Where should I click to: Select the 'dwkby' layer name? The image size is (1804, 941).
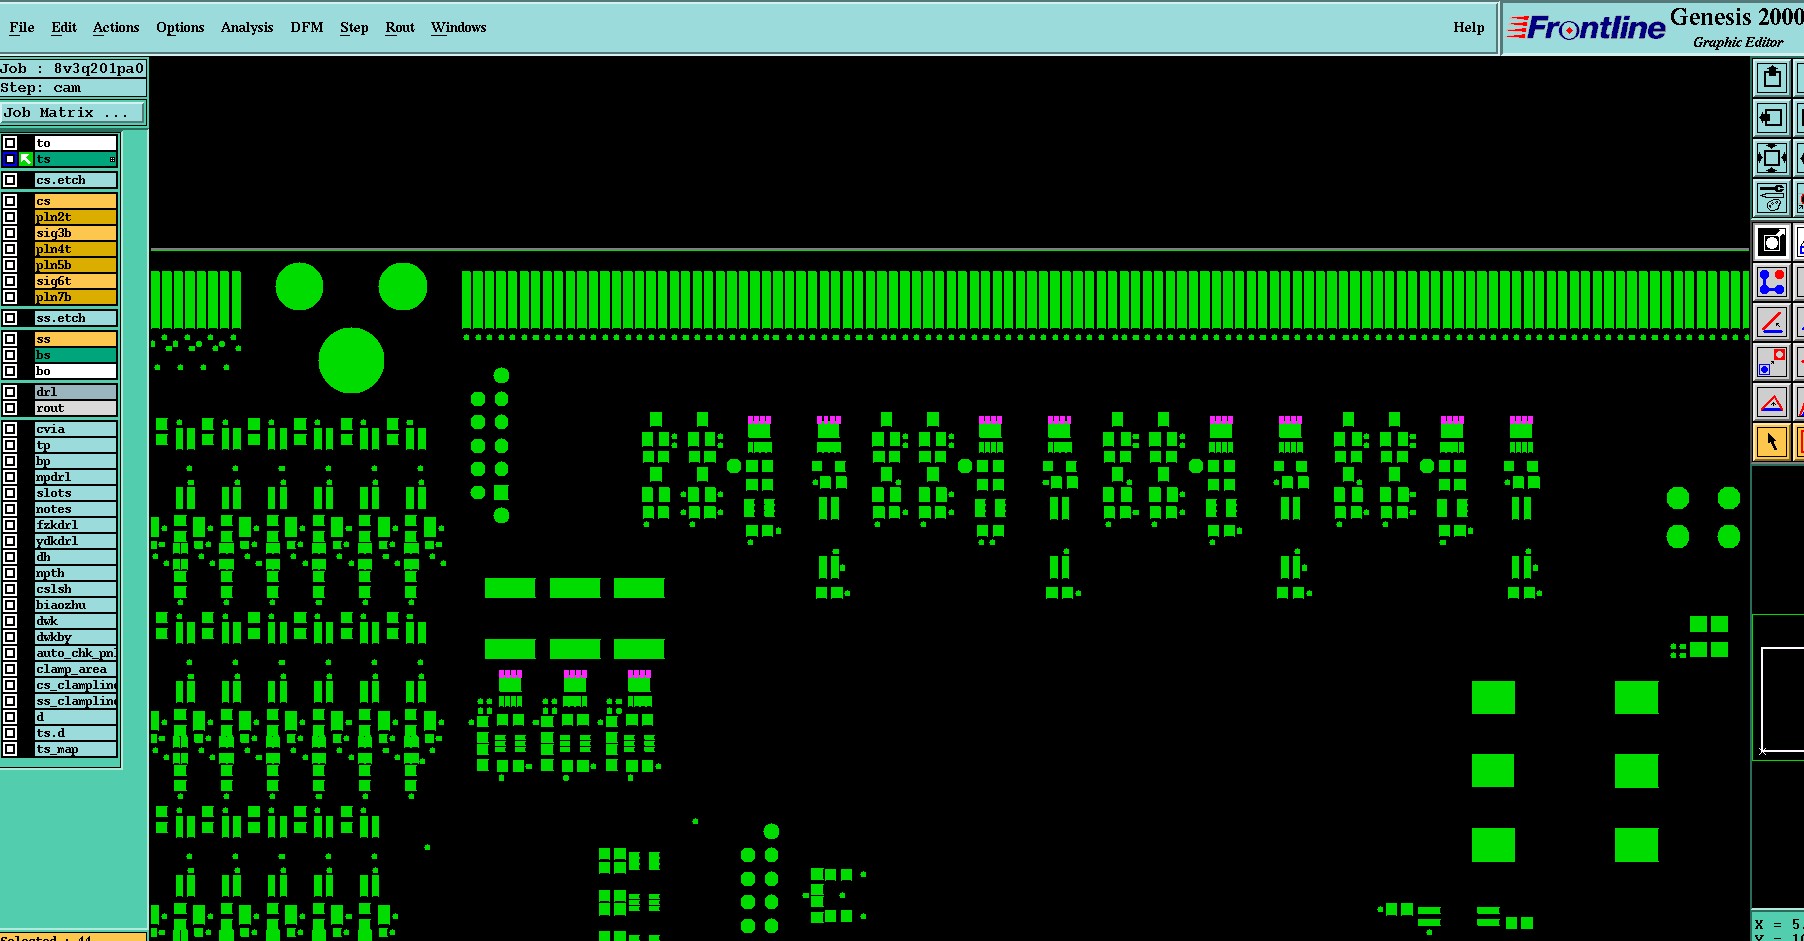(x=76, y=637)
